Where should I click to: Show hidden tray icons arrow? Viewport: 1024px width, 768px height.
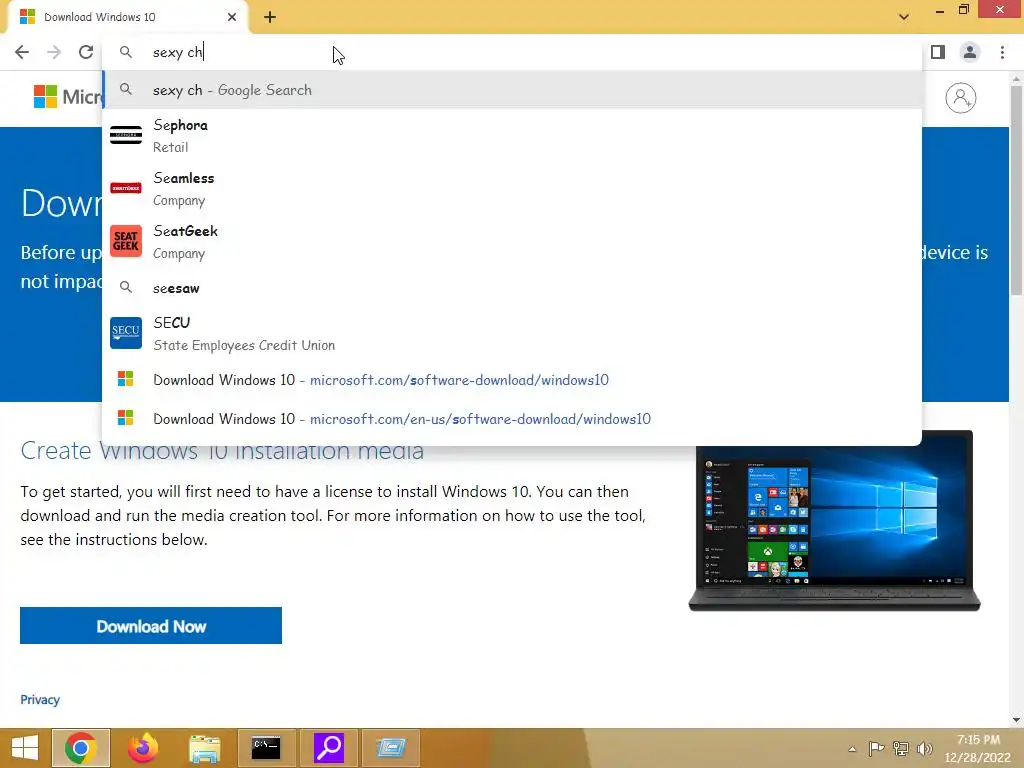click(x=852, y=748)
